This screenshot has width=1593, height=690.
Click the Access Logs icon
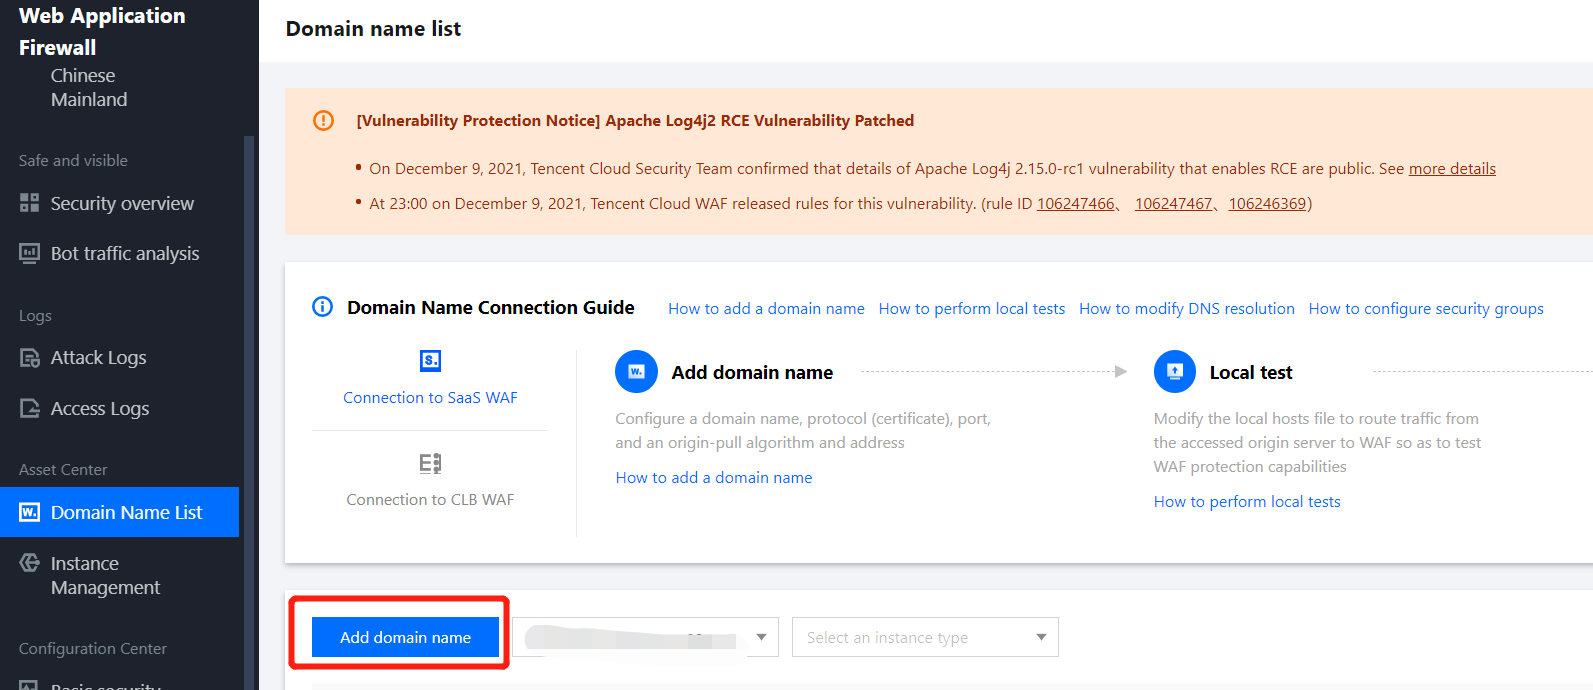29,408
